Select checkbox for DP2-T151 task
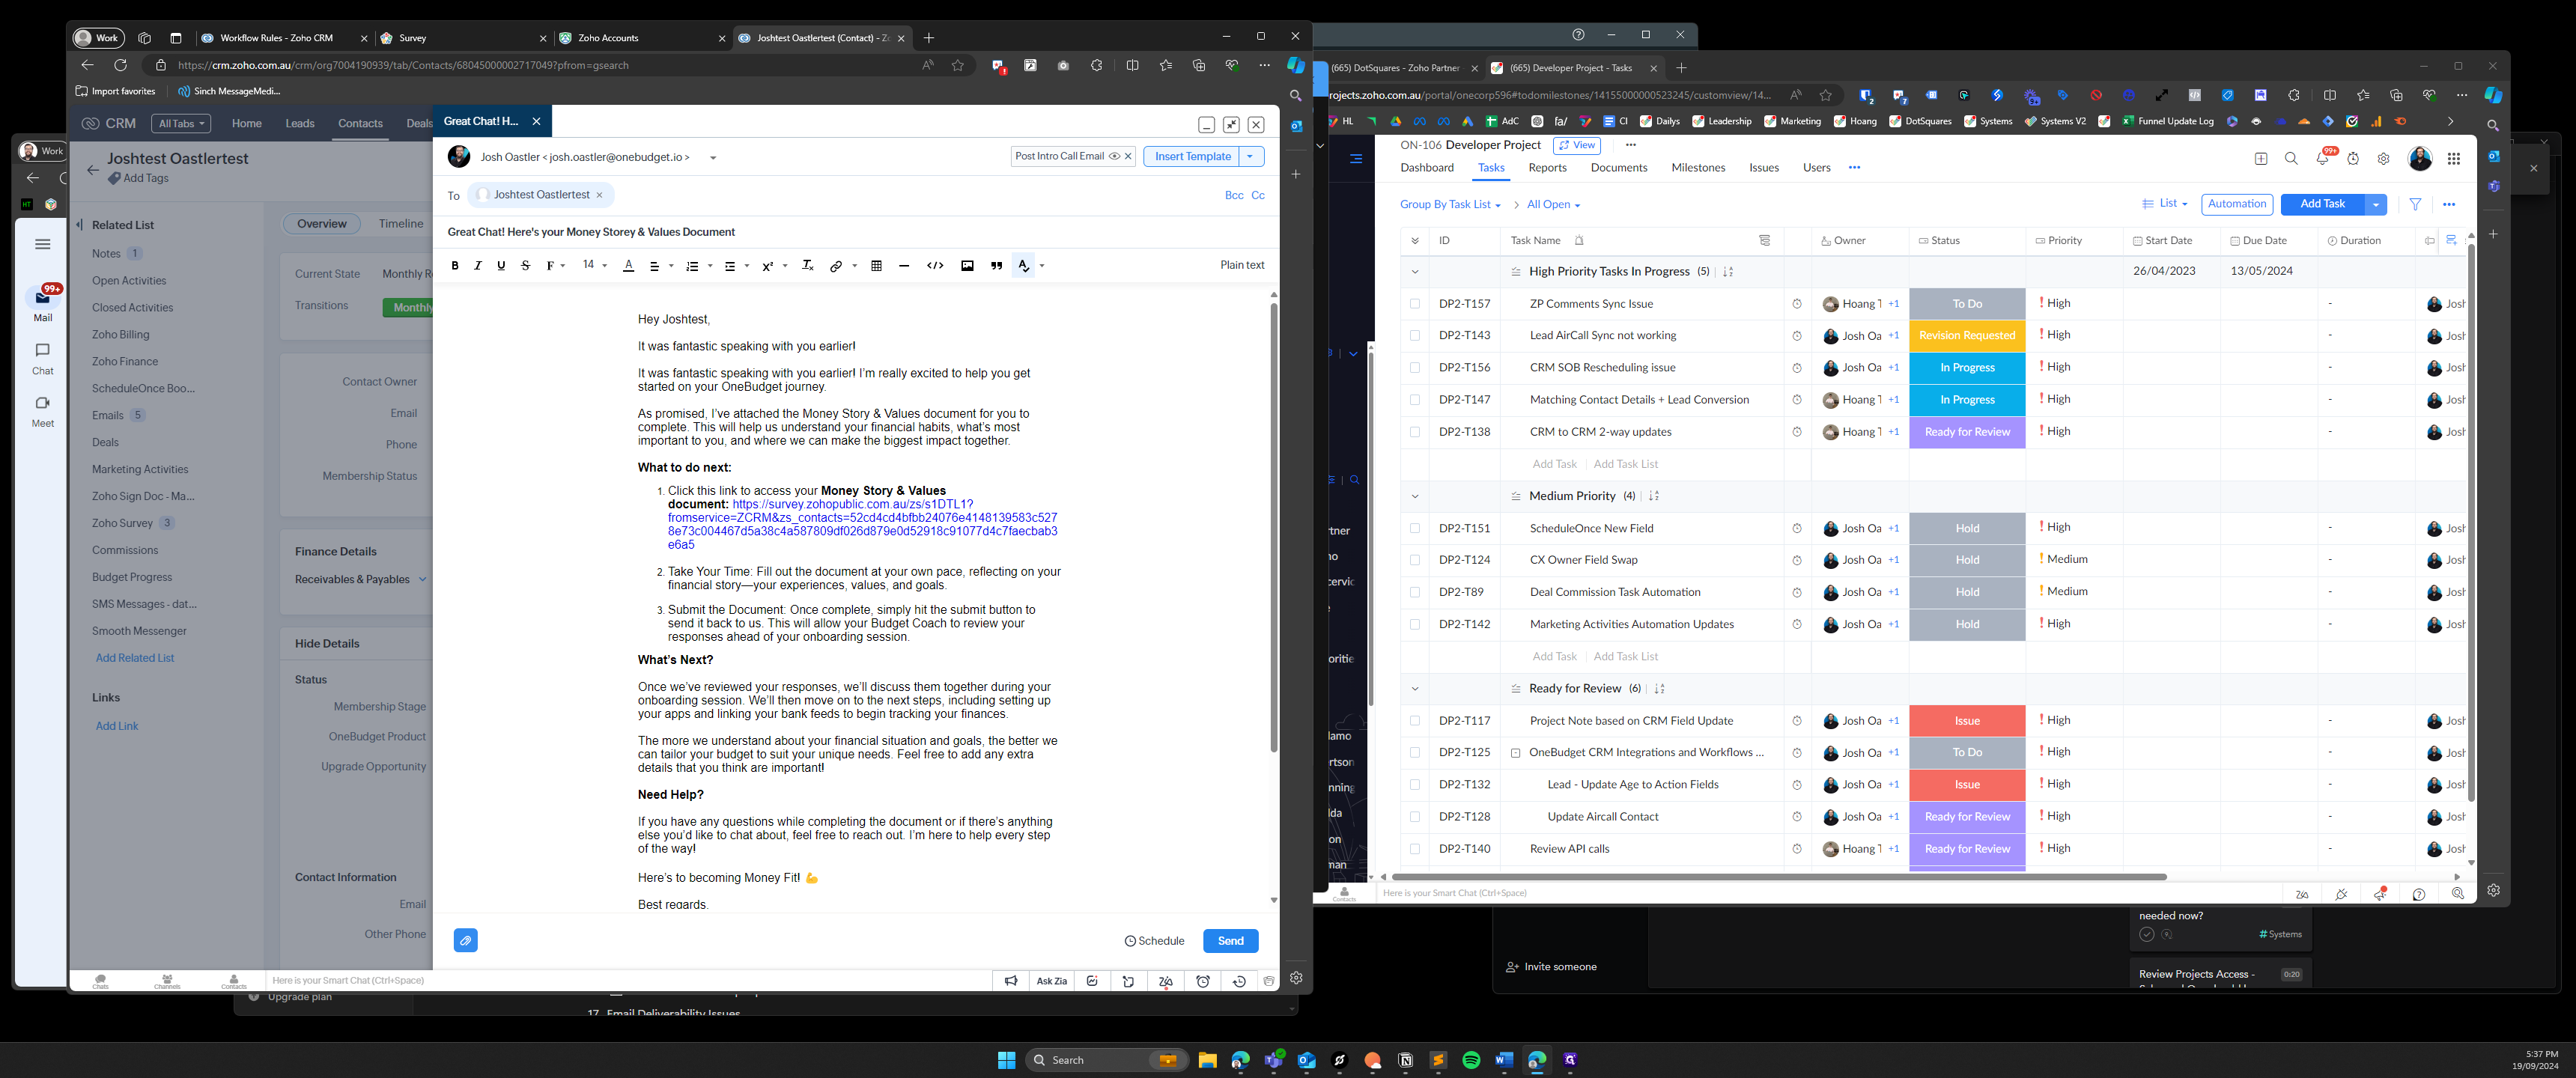Viewport: 2576px width, 1078px height. click(x=1414, y=529)
